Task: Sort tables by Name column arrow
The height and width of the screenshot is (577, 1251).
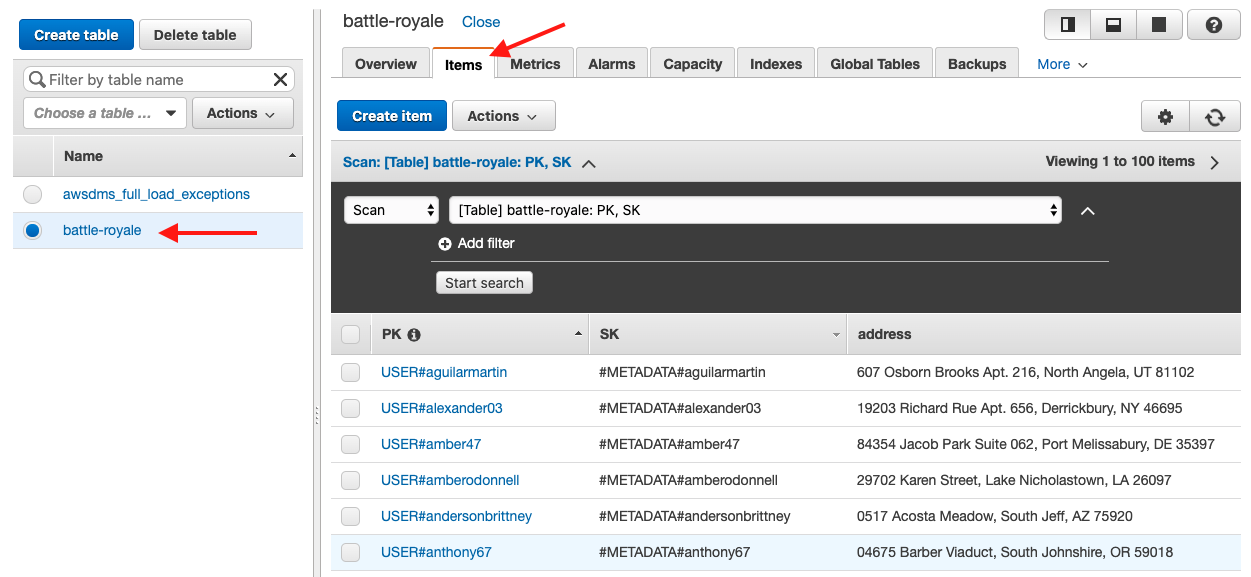Action: tap(292, 156)
